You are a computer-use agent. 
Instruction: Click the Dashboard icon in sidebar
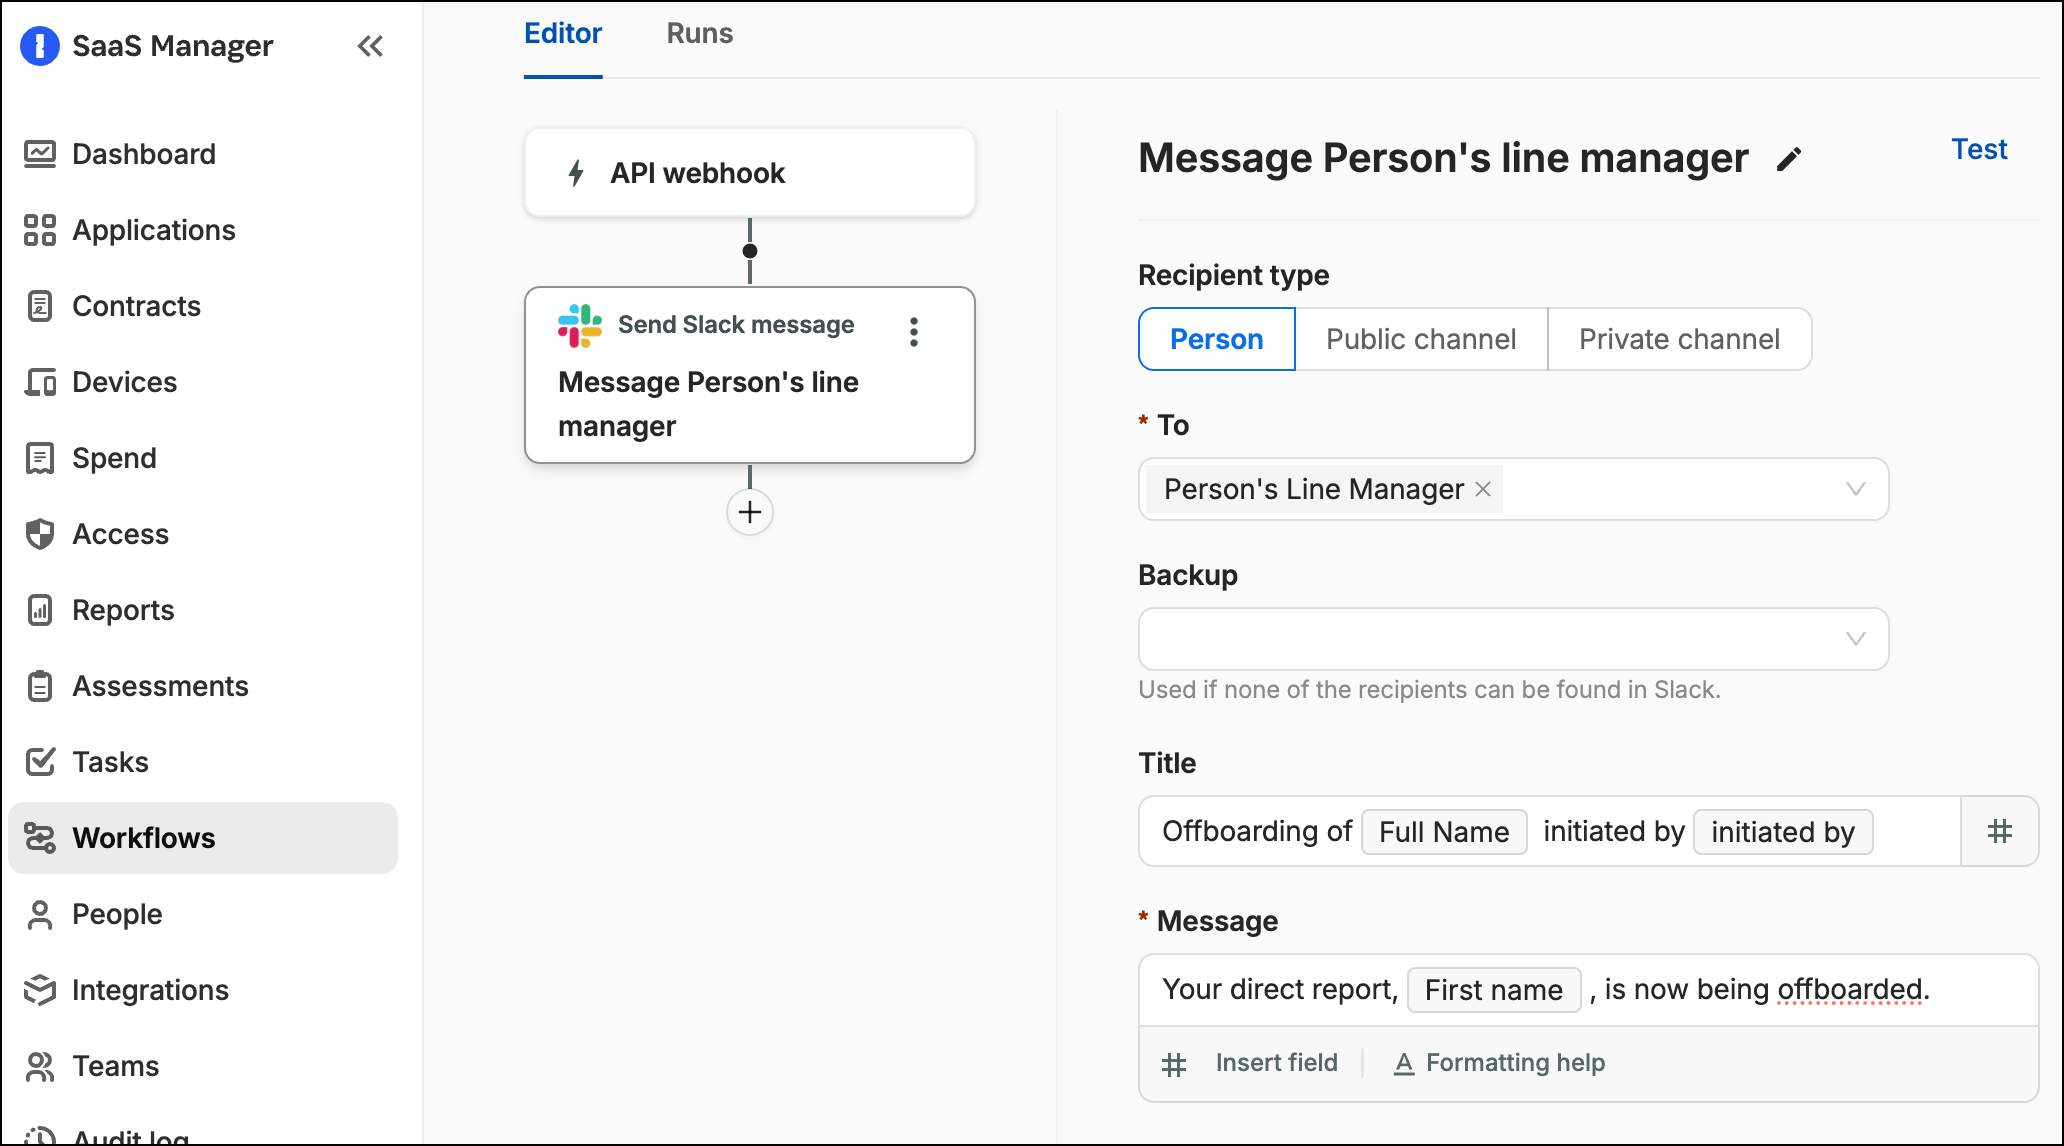coord(40,154)
